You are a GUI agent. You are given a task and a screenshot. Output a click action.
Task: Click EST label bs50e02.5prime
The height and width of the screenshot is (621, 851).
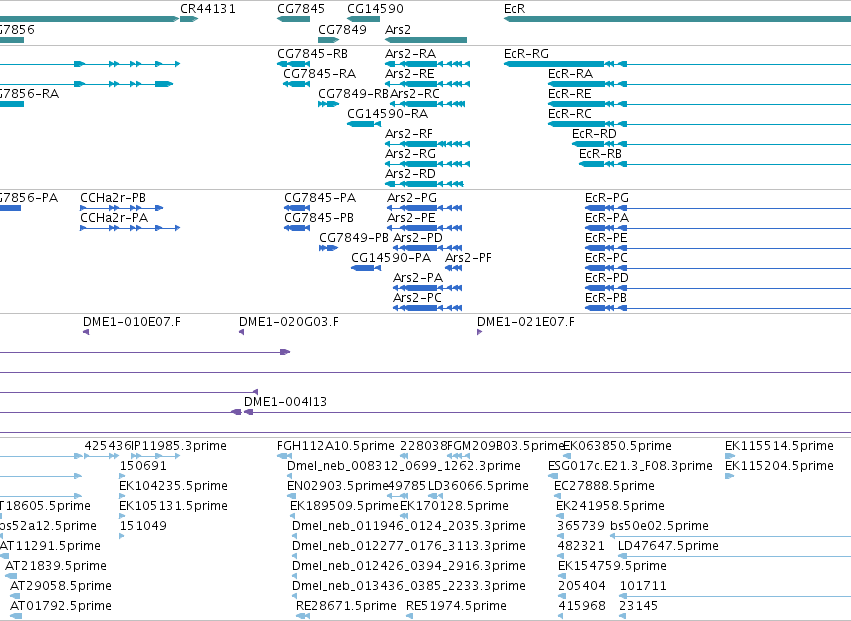[x=659, y=527]
